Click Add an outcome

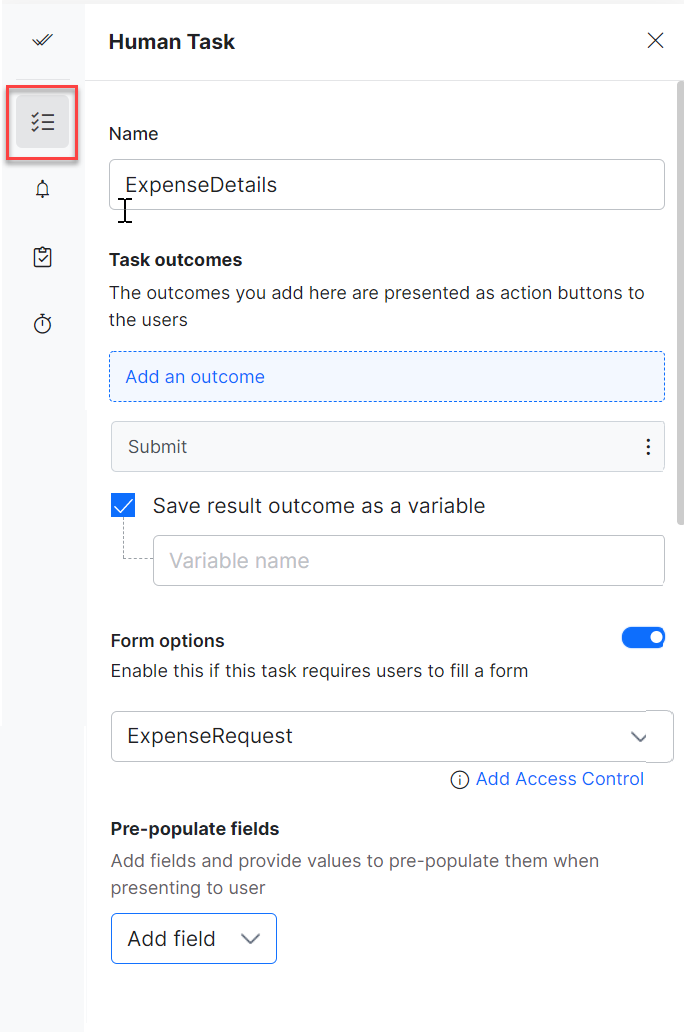(386, 377)
